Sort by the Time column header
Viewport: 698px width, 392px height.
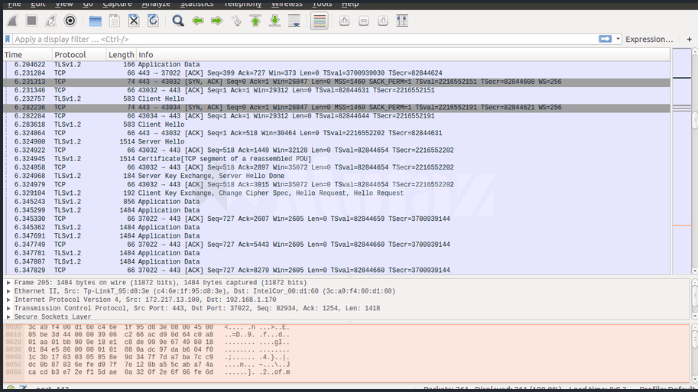pos(28,54)
